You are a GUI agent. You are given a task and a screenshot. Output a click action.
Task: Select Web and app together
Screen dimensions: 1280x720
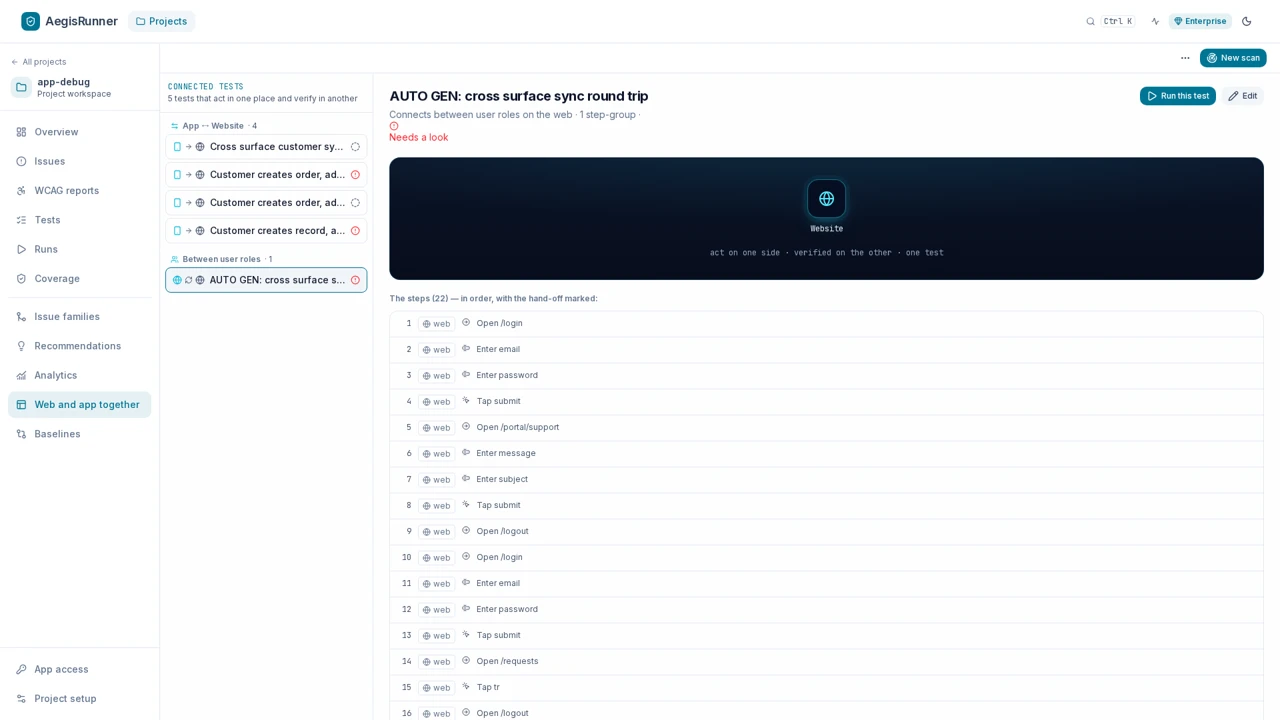pyautogui.click(x=79, y=404)
